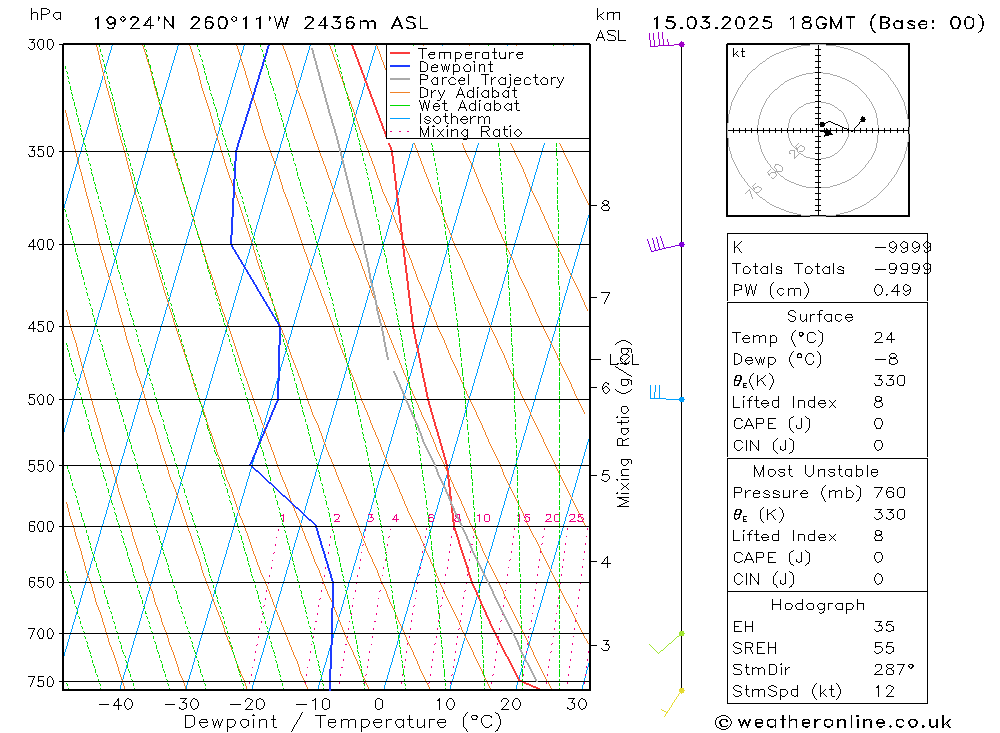Image resolution: width=1000 pixels, height=733 pixels.
Task: Click the green wind barb at 700 hPa
Action: click(667, 642)
